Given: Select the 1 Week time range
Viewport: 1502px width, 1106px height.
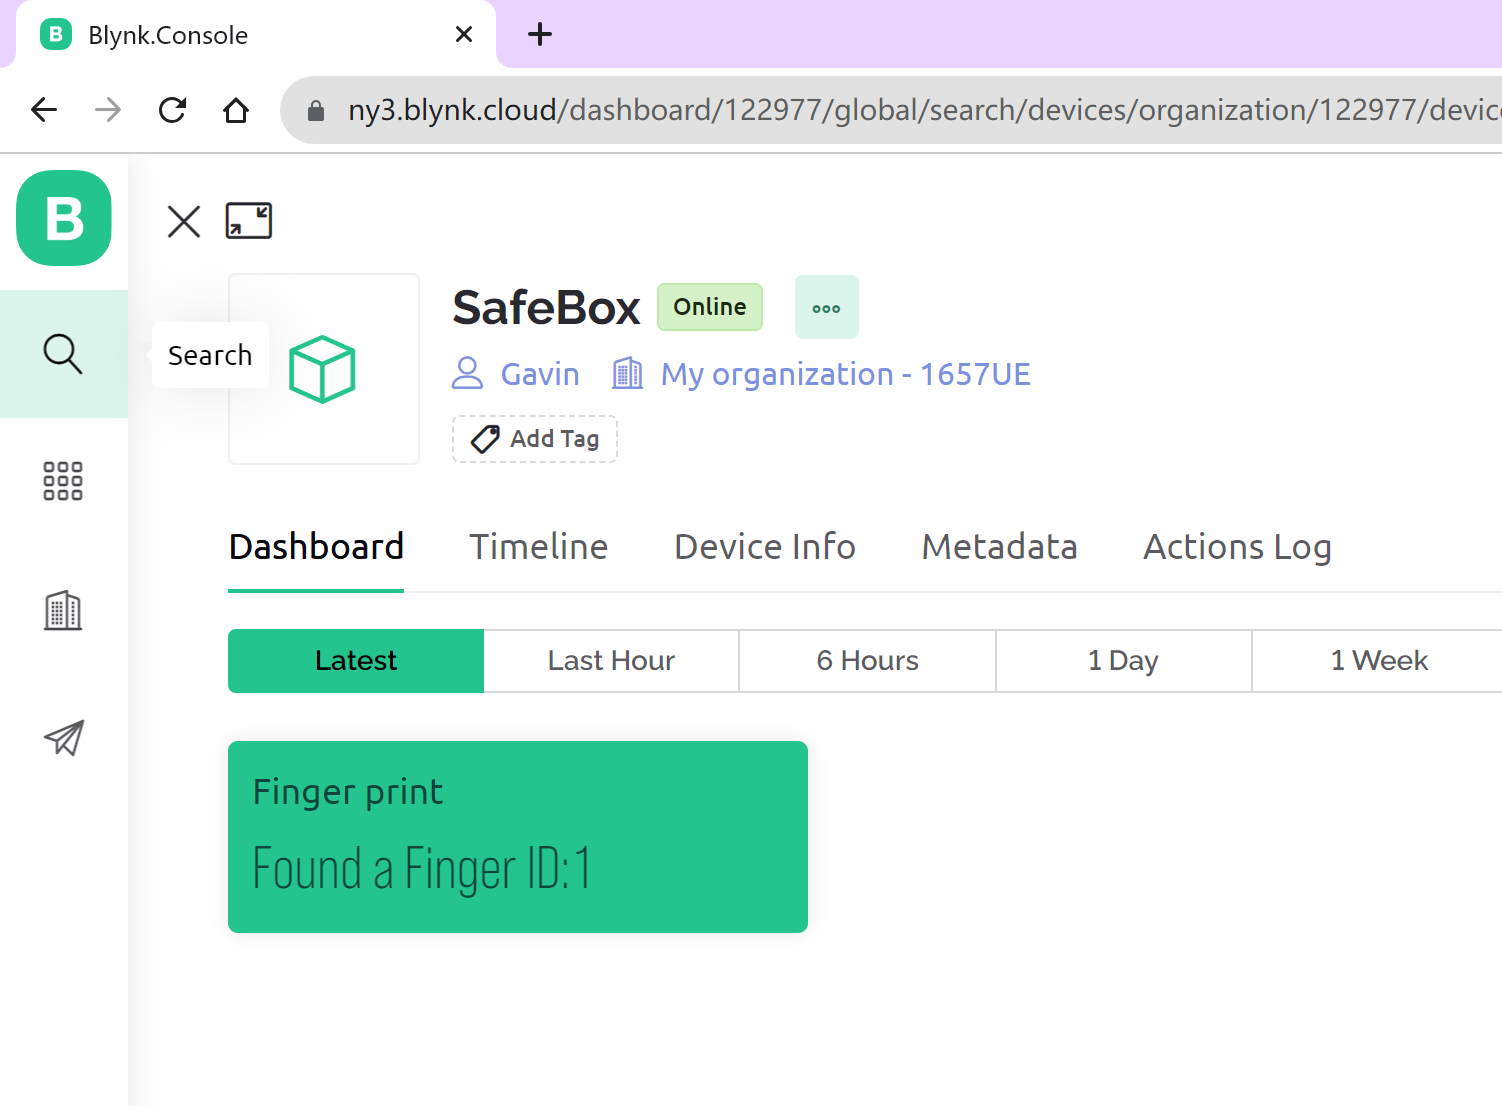Looking at the screenshot, I should [1378, 661].
